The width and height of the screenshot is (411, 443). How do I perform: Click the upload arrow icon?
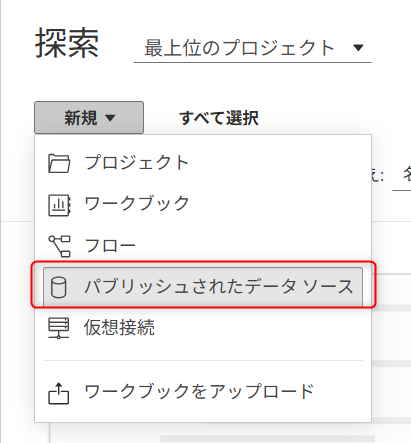[59, 393]
